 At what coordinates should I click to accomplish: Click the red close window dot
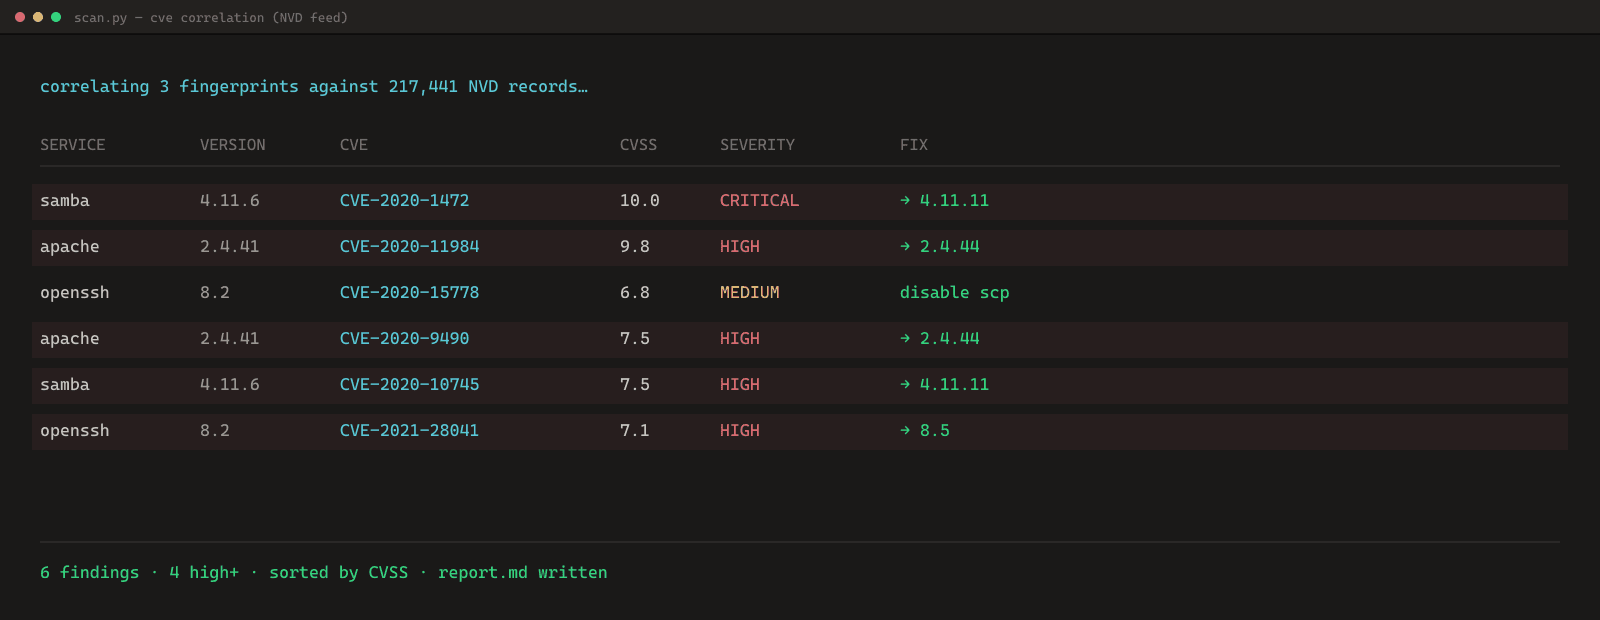(20, 17)
